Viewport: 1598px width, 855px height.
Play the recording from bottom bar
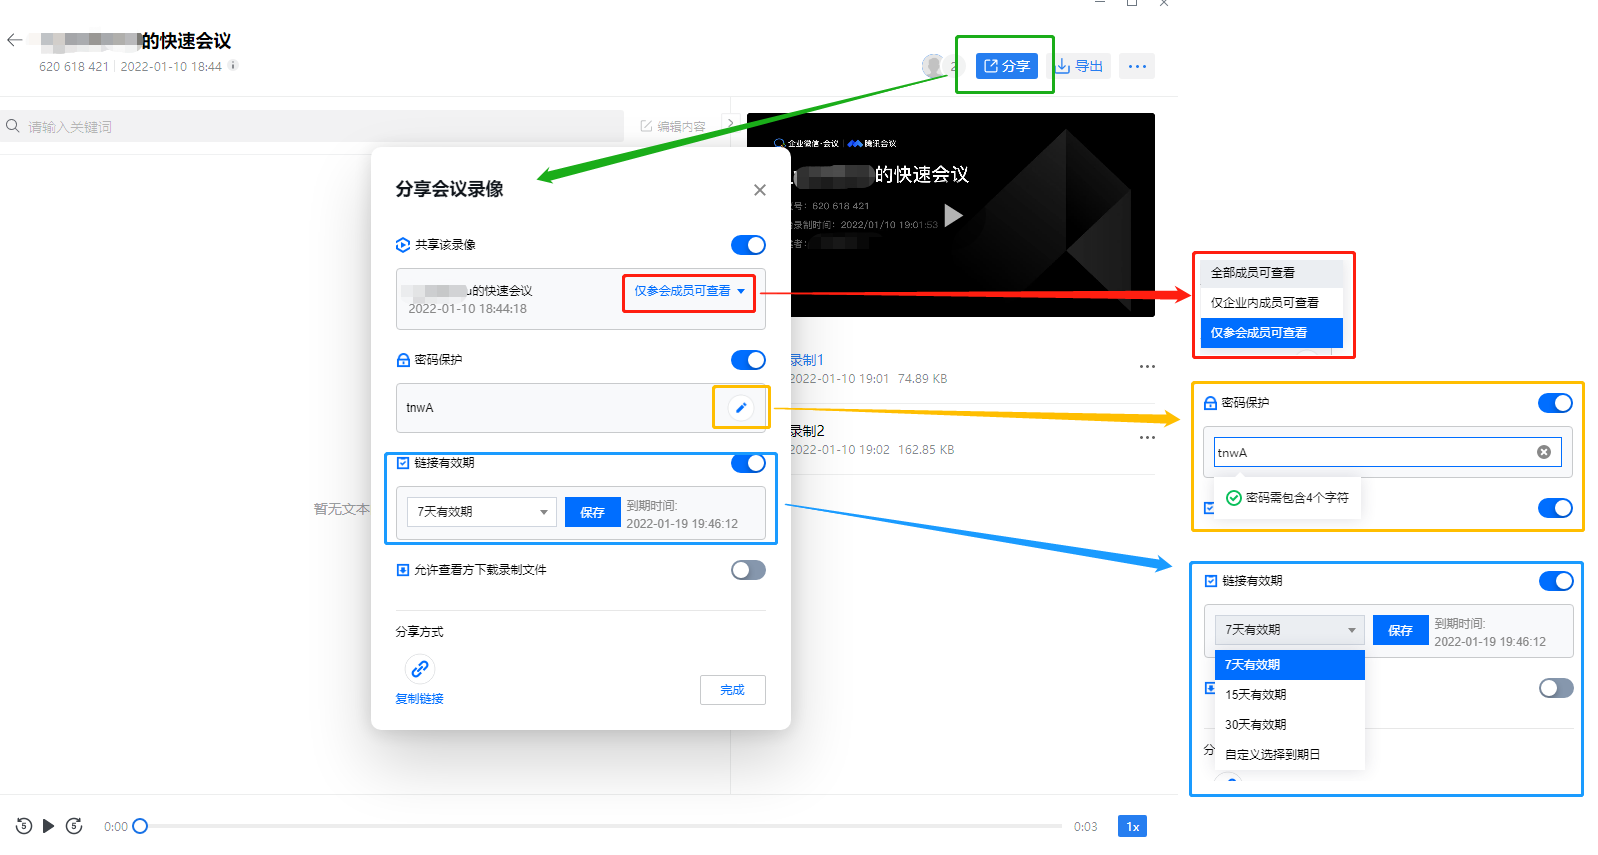click(48, 826)
